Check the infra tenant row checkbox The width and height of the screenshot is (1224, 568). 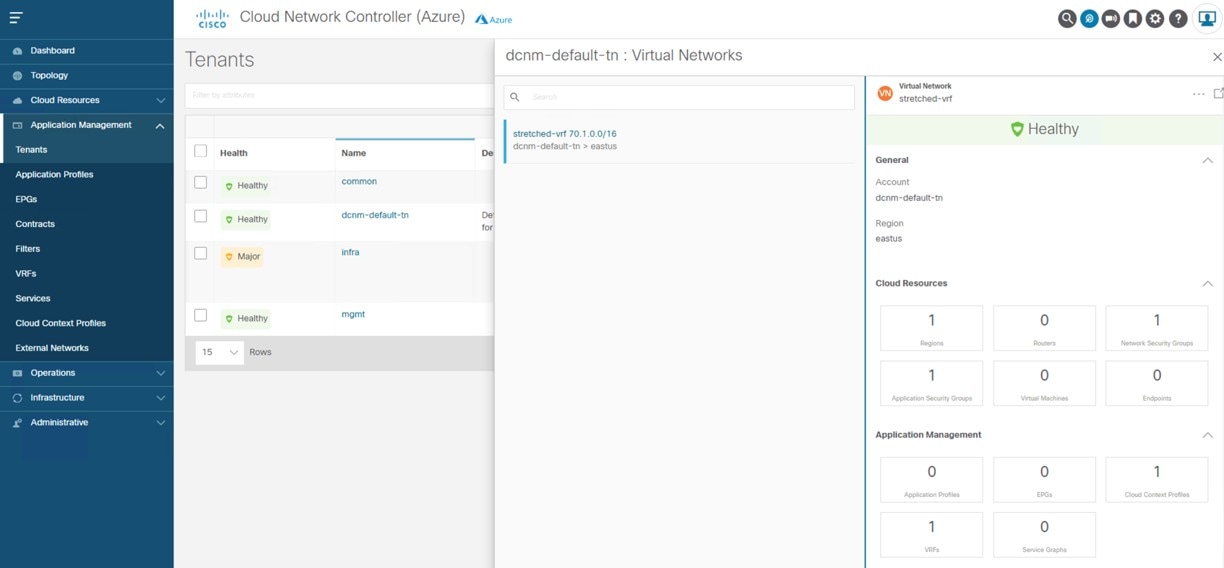(x=200, y=254)
